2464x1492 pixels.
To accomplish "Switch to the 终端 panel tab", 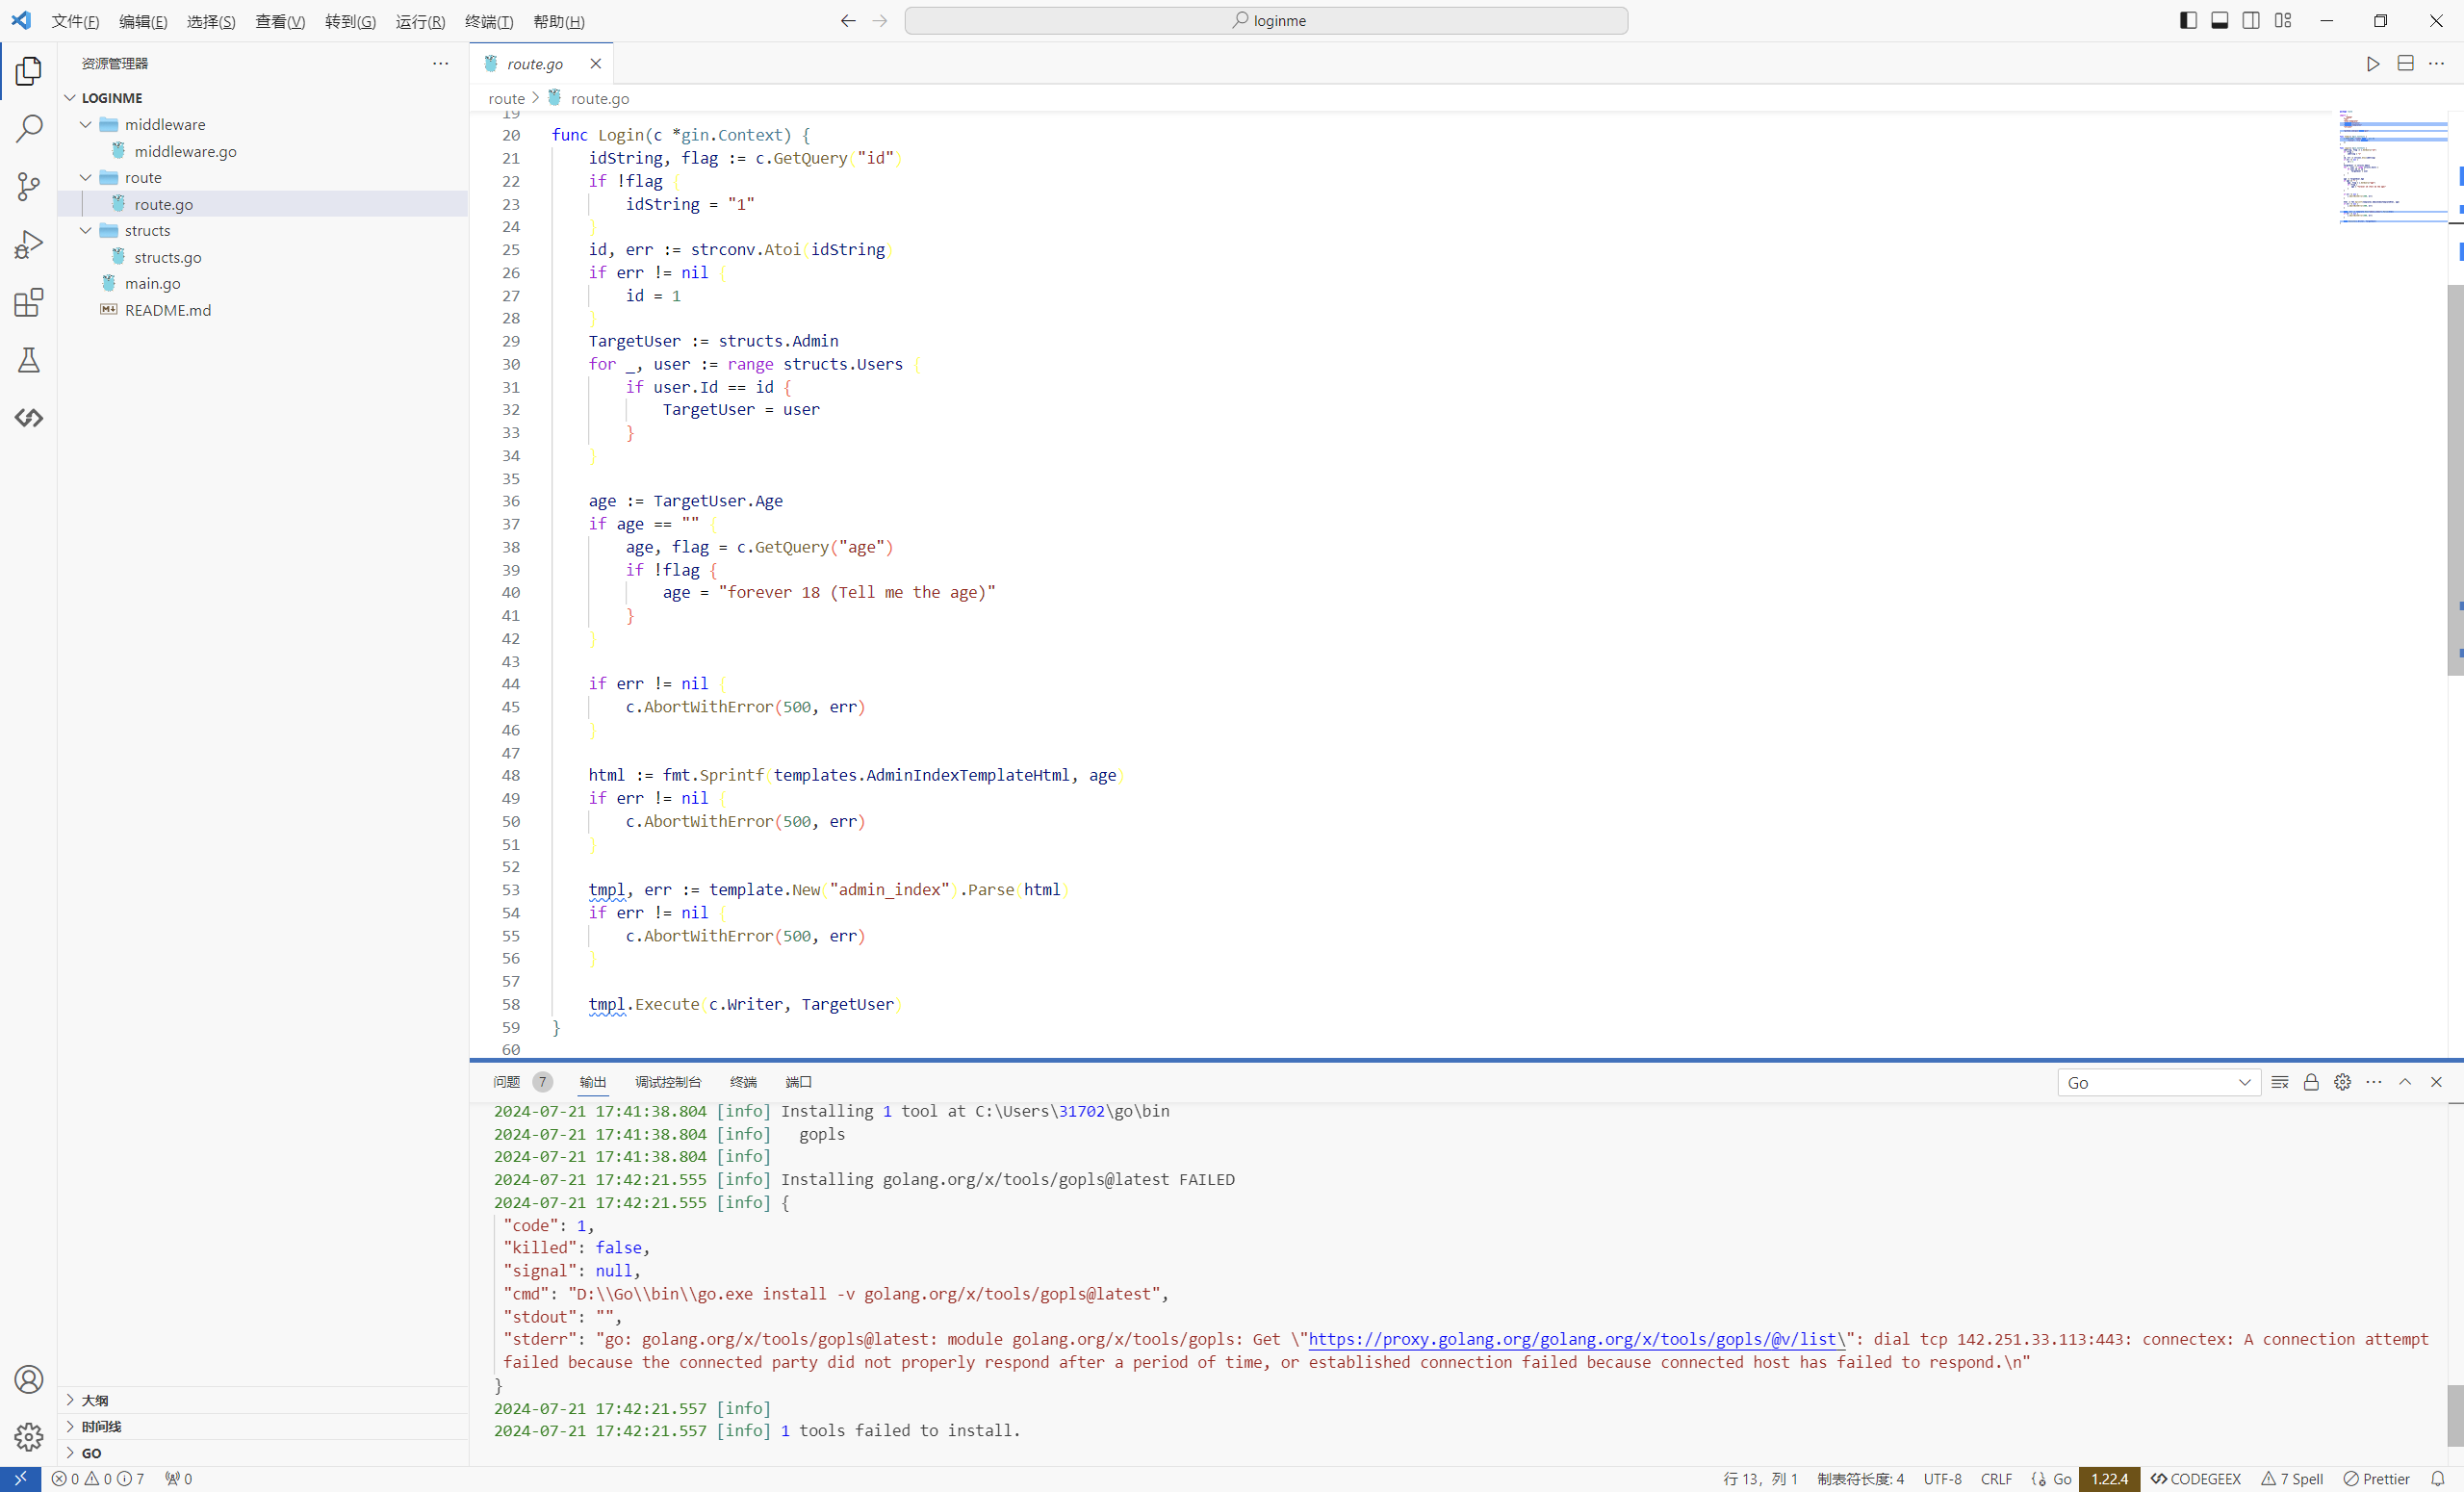I will coord(743,1082).
